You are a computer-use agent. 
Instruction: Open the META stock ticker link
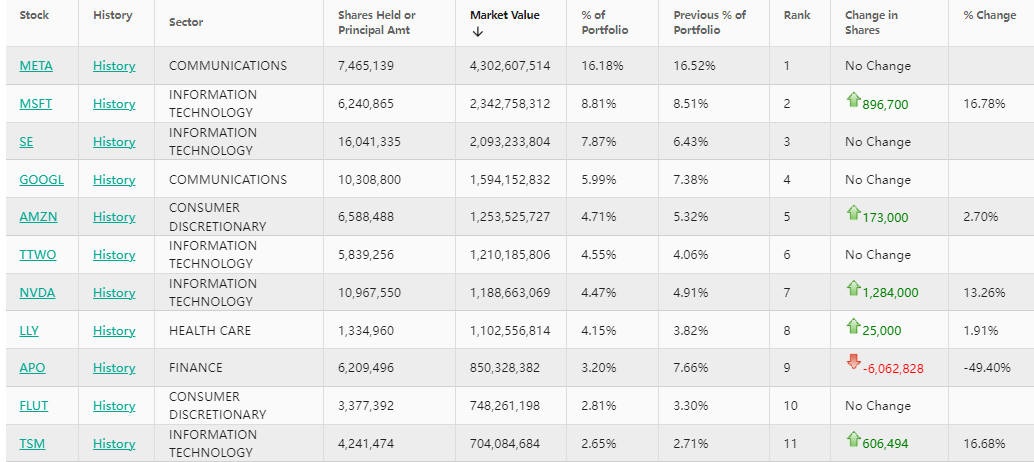point(36,66)
